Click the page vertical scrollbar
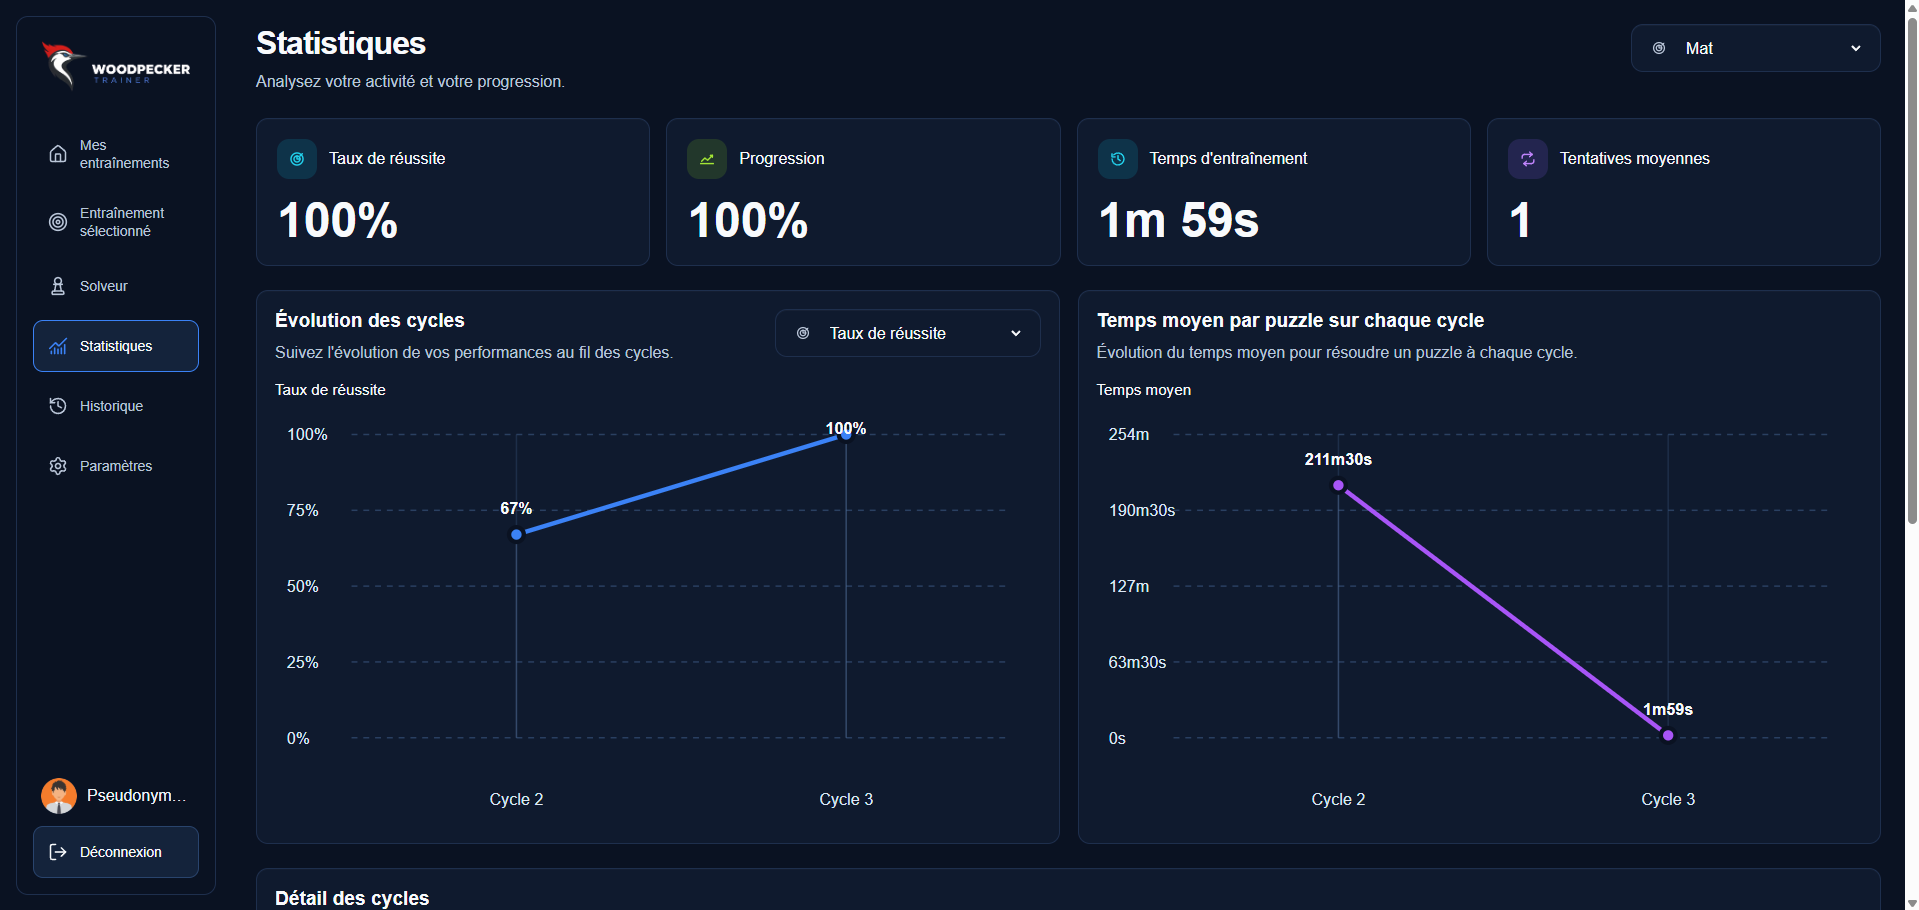The image size is (1919, 910). click(1912, 270)
